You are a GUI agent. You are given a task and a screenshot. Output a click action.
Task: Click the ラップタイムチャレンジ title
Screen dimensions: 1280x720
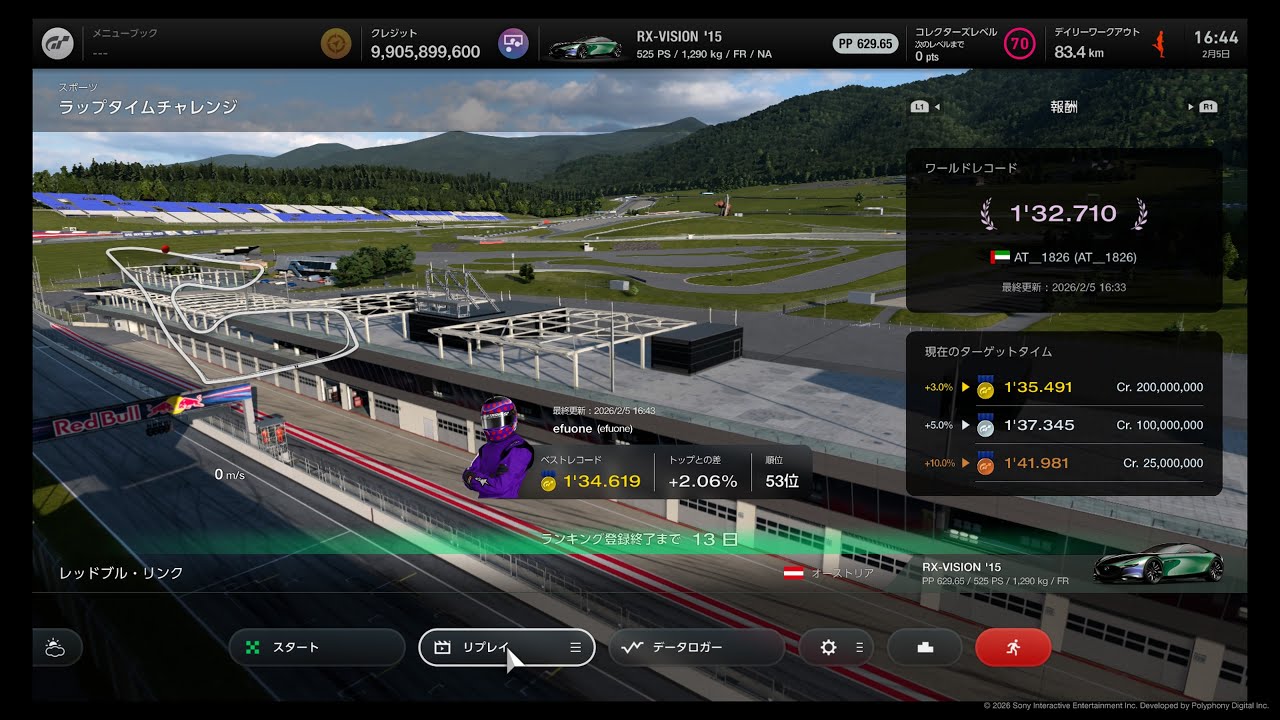(148, 107)
